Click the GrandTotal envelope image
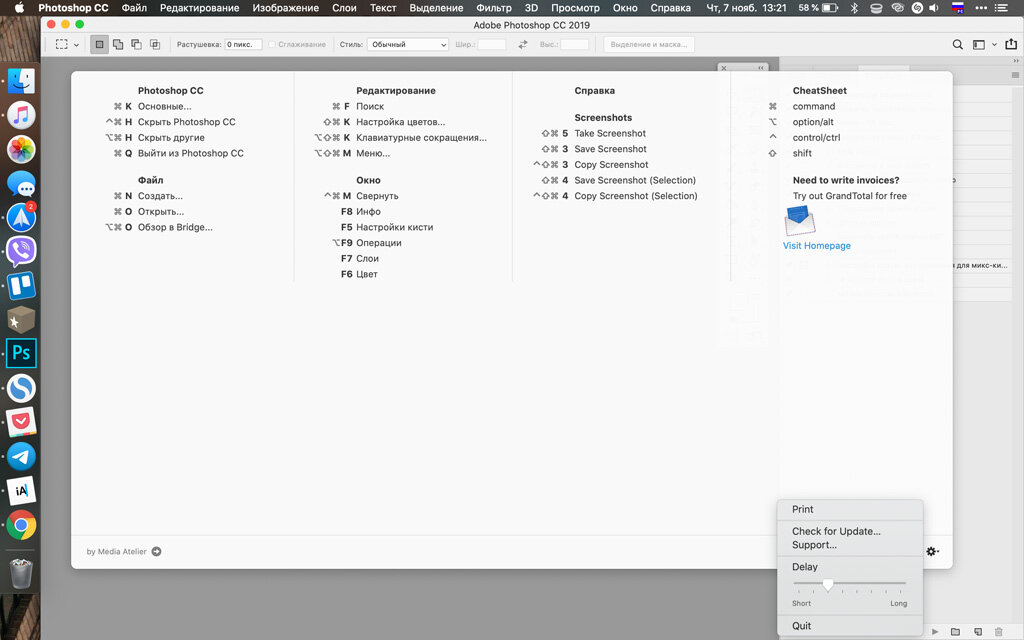Image resolution: width=1024 pixels, height=640 pixels. coord(799,220)
